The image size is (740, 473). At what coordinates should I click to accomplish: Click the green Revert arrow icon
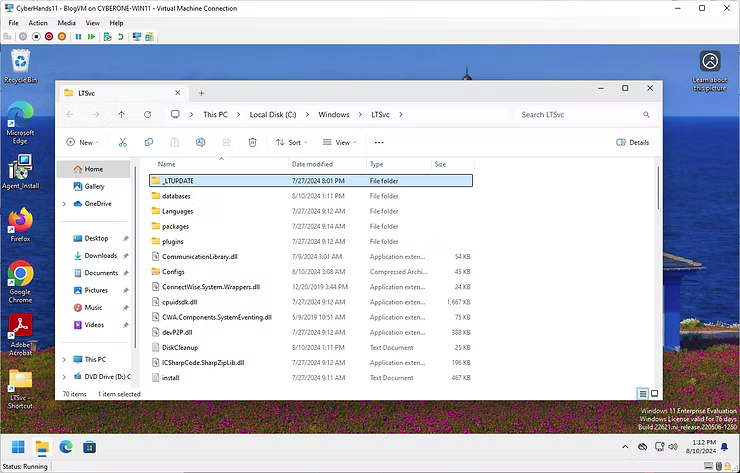point(120,36)
